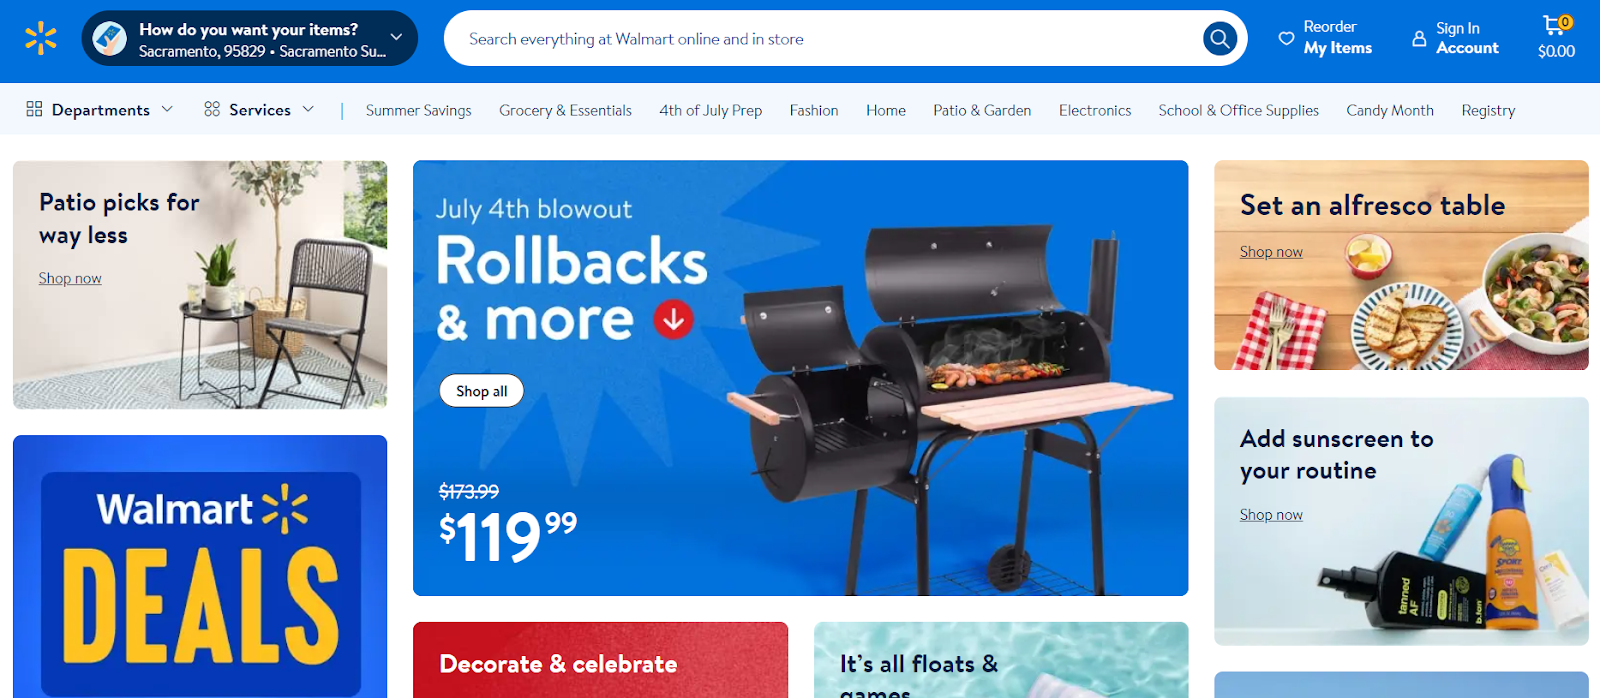
Task: Open the Grocery & Essentials menu item
Action: 566,110
